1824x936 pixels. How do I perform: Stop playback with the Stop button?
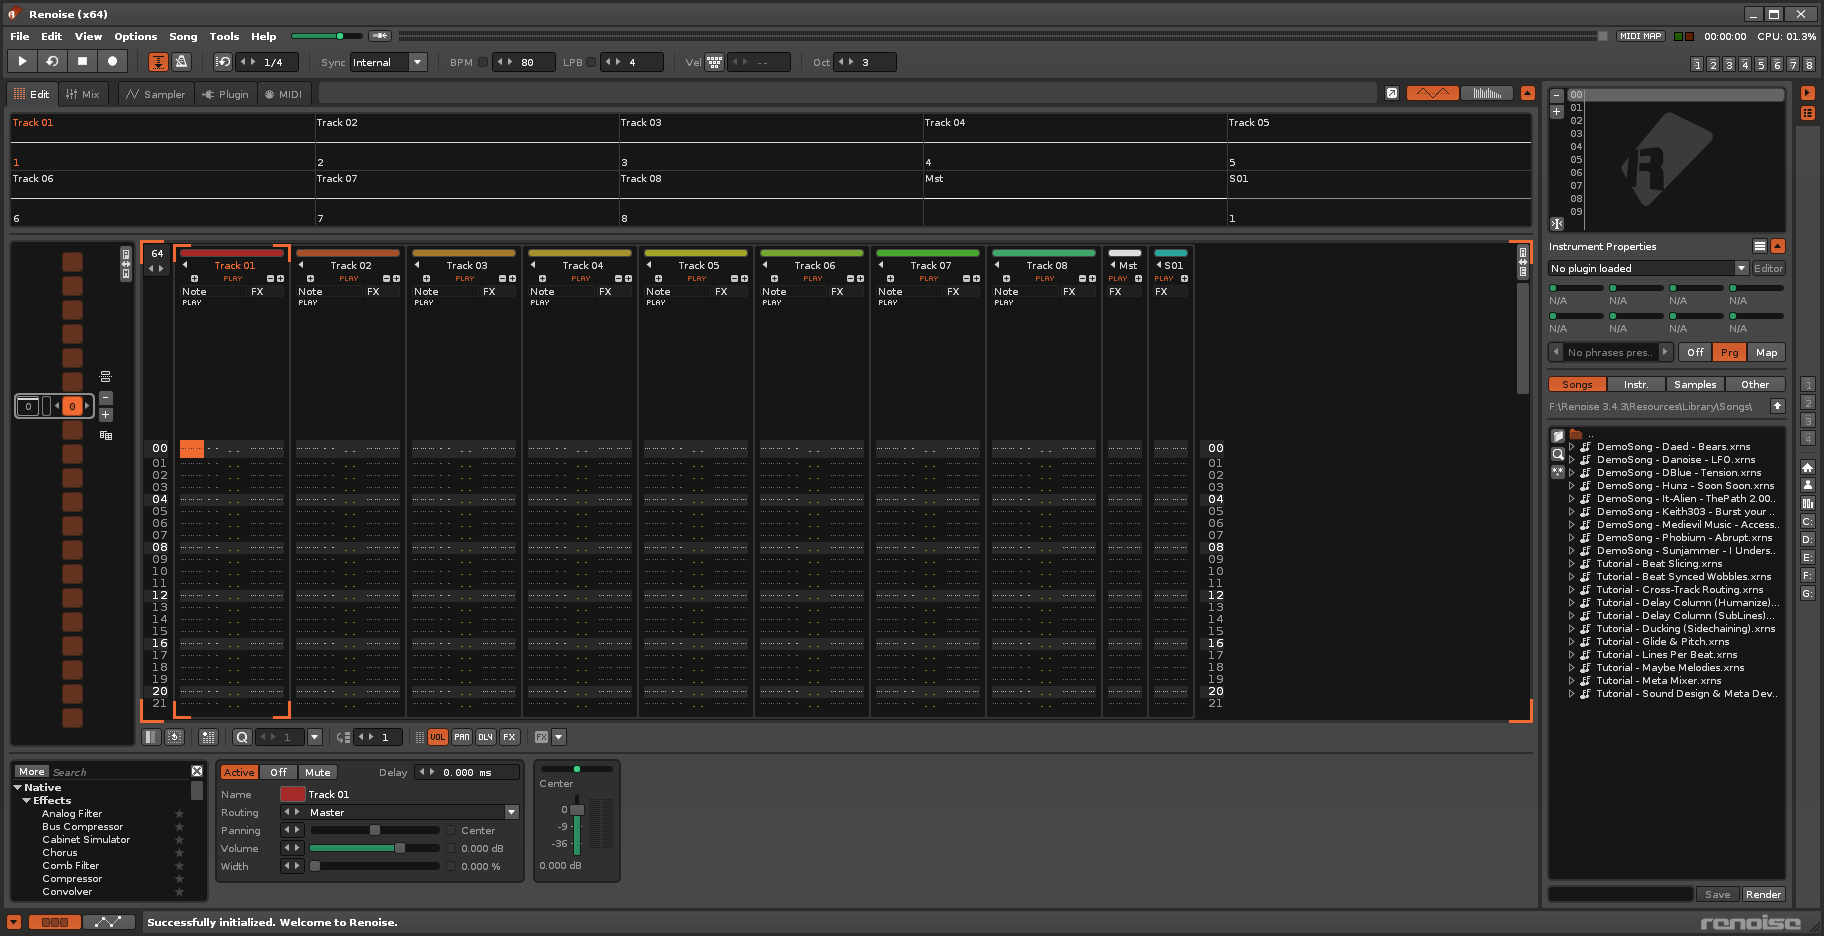[x=82, y=61]
